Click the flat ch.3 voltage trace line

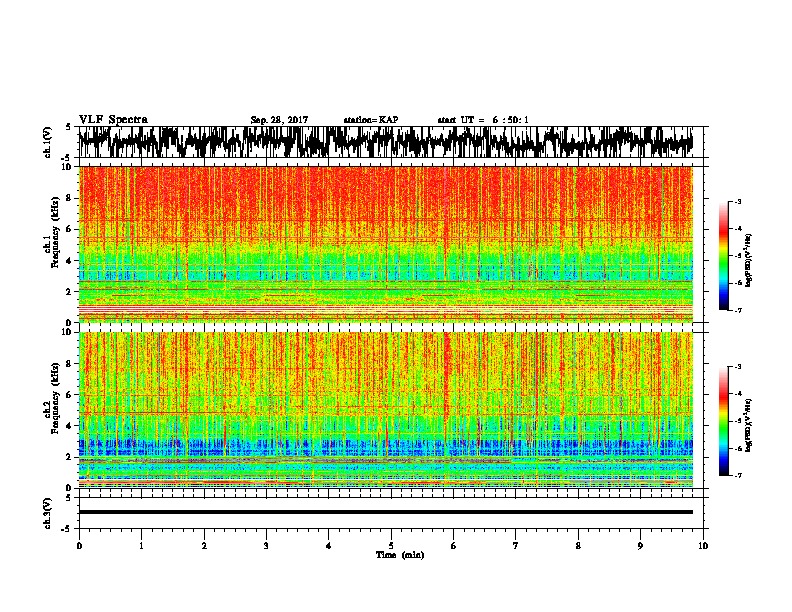(x=386, y=512)
